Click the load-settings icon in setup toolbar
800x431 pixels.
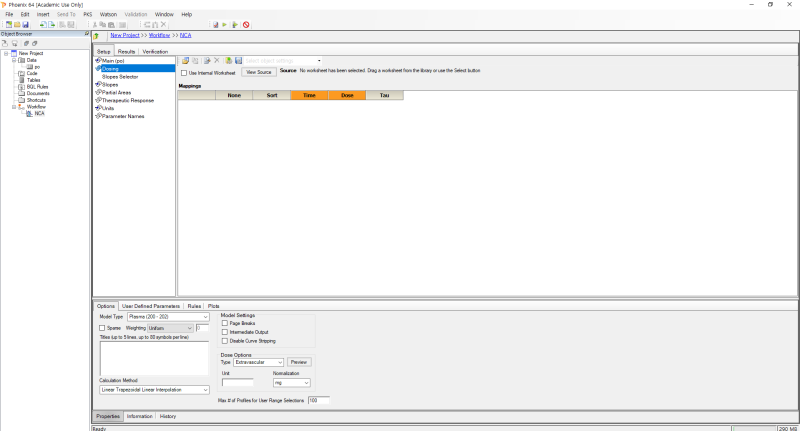(229, 61)
